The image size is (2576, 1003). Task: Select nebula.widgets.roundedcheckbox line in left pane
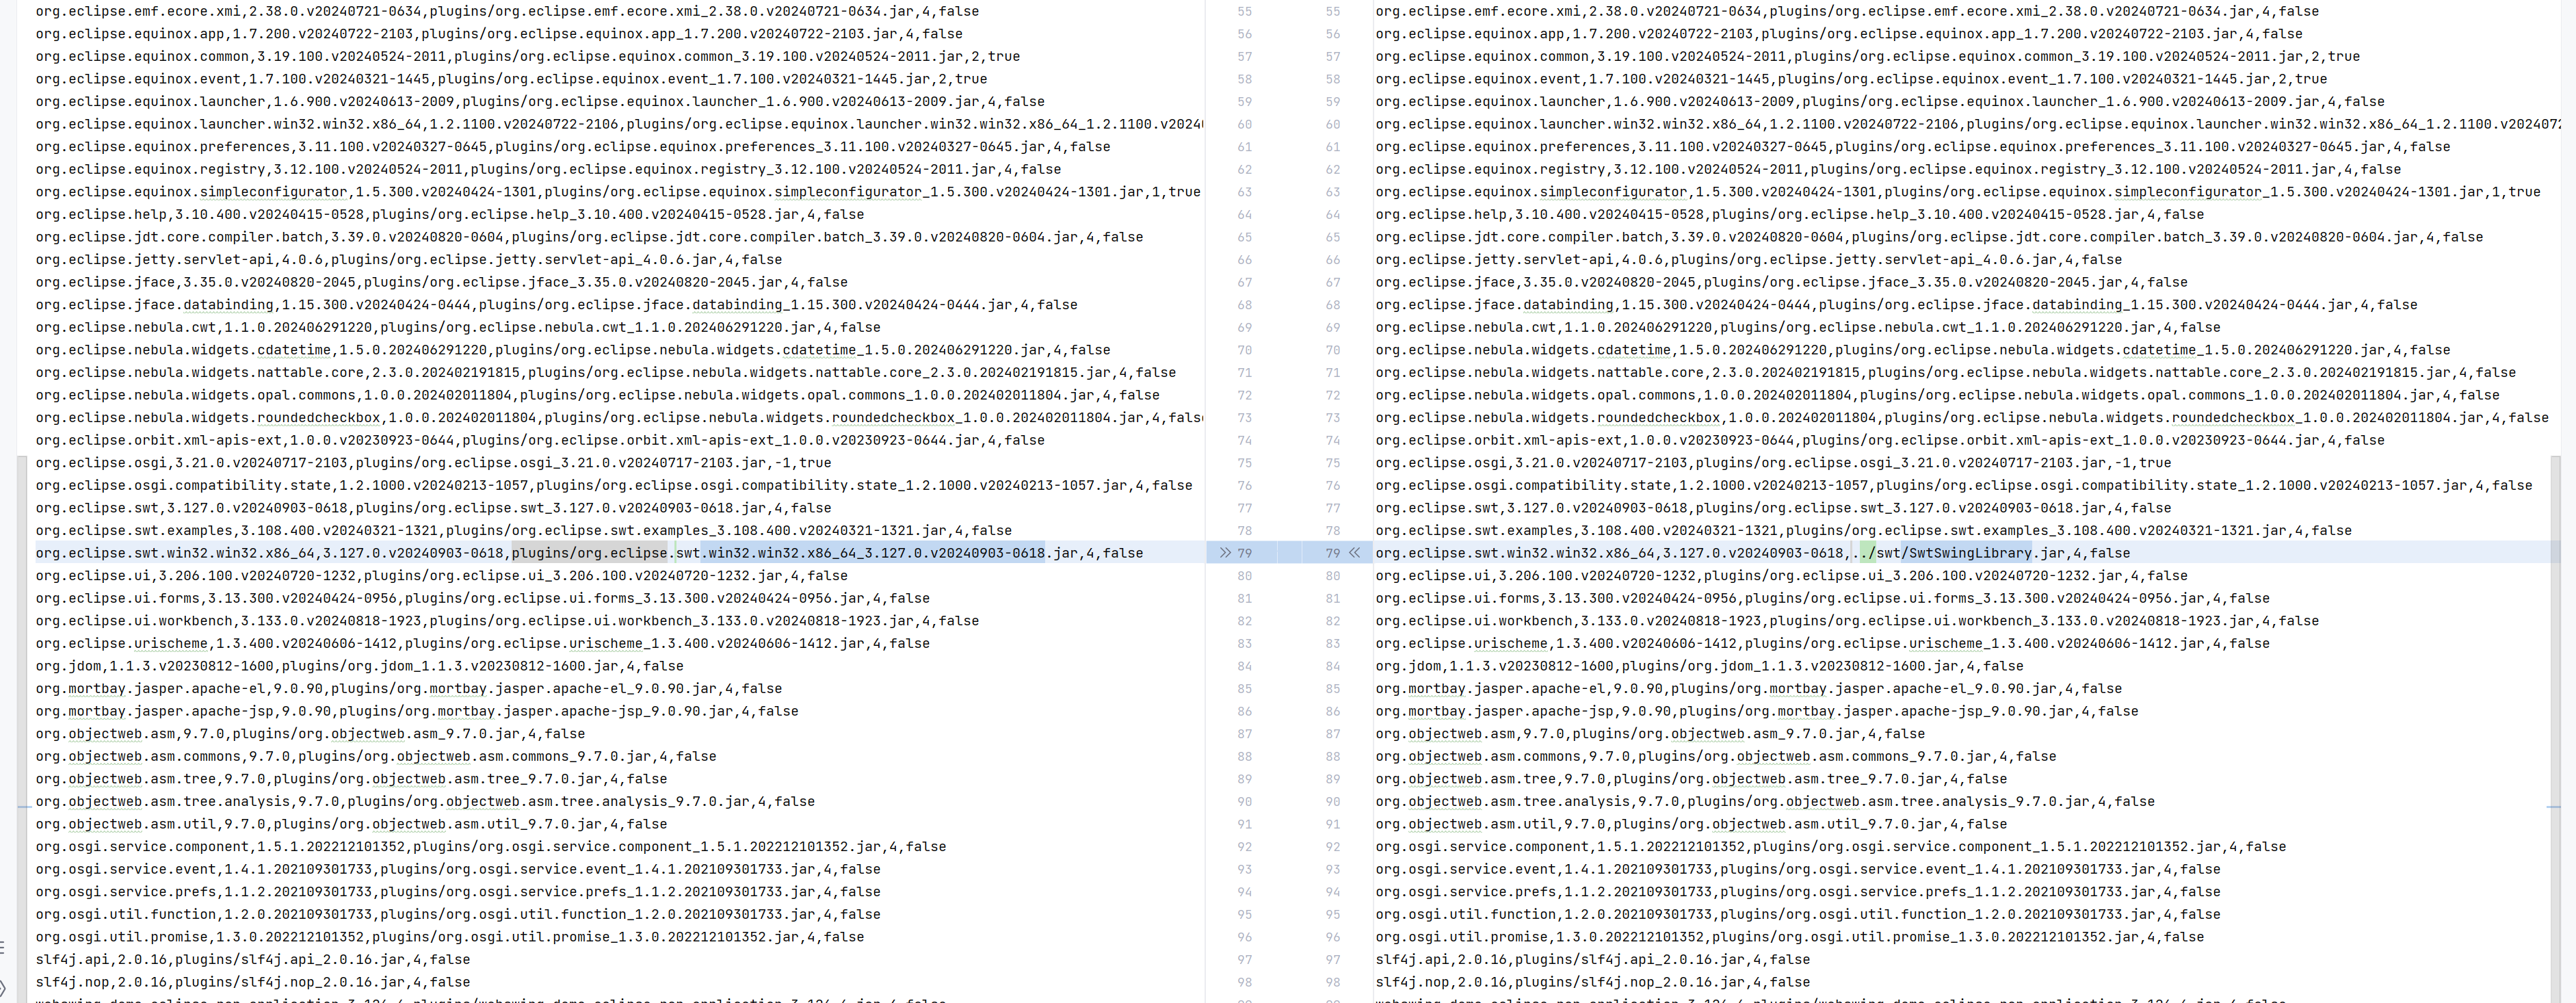pyautogui.click(x=618, y=418)
